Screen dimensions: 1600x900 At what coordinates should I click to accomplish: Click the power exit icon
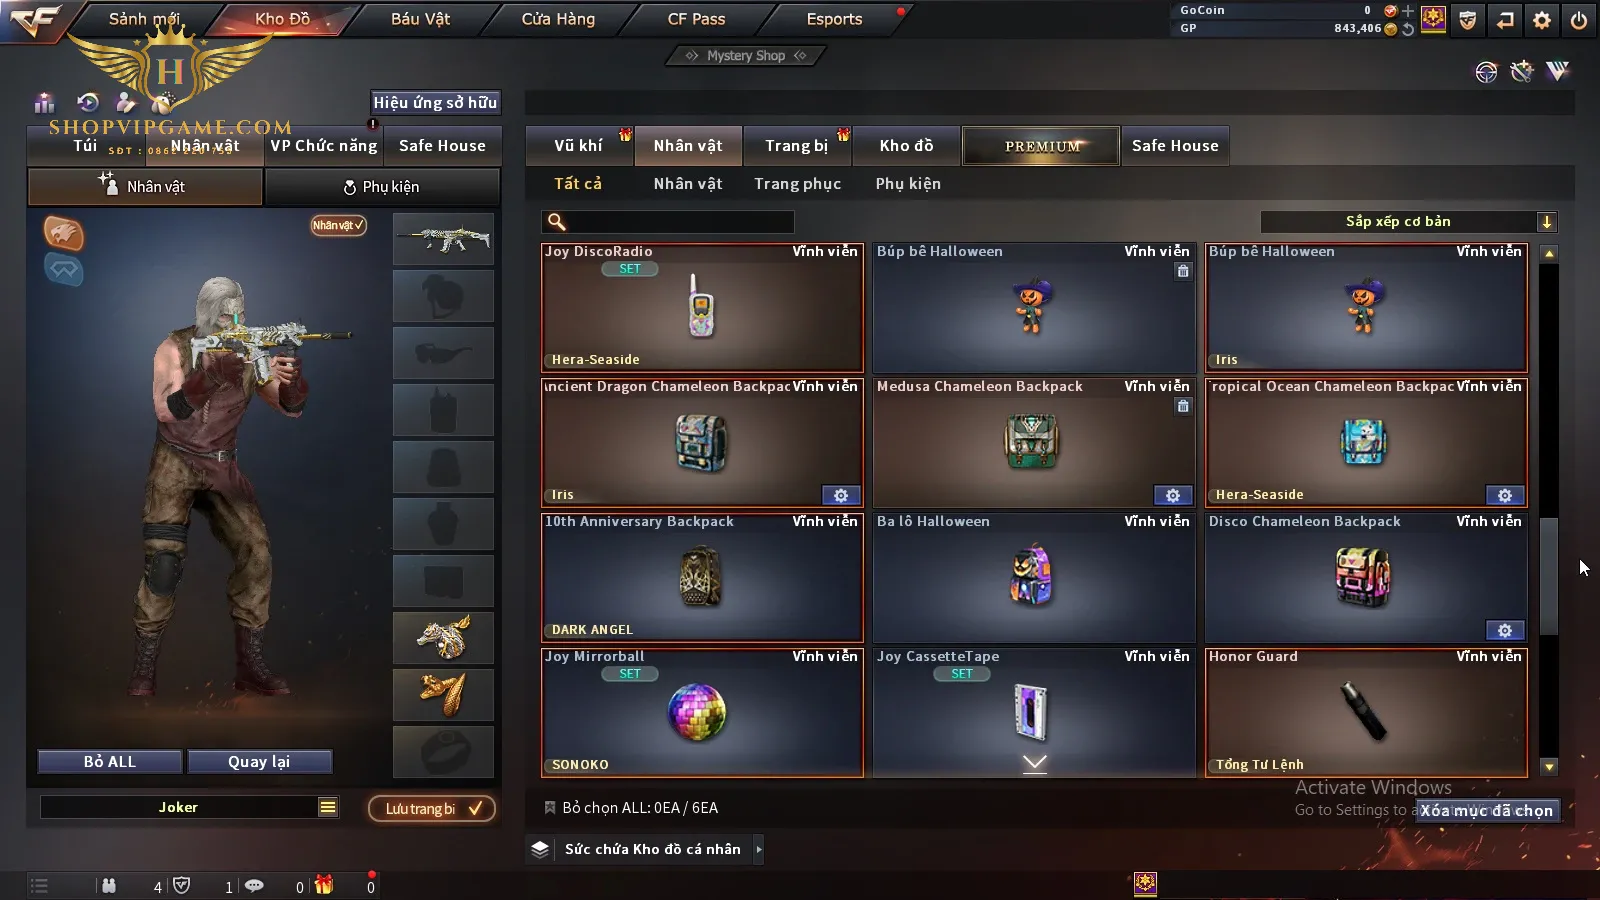(1578, 20)
